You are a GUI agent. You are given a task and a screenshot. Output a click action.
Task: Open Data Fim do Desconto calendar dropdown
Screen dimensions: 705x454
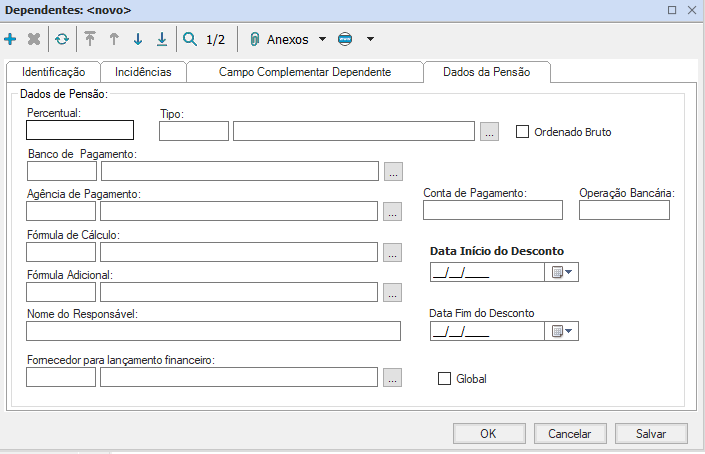pyautogui.click(x=562, y=332)
